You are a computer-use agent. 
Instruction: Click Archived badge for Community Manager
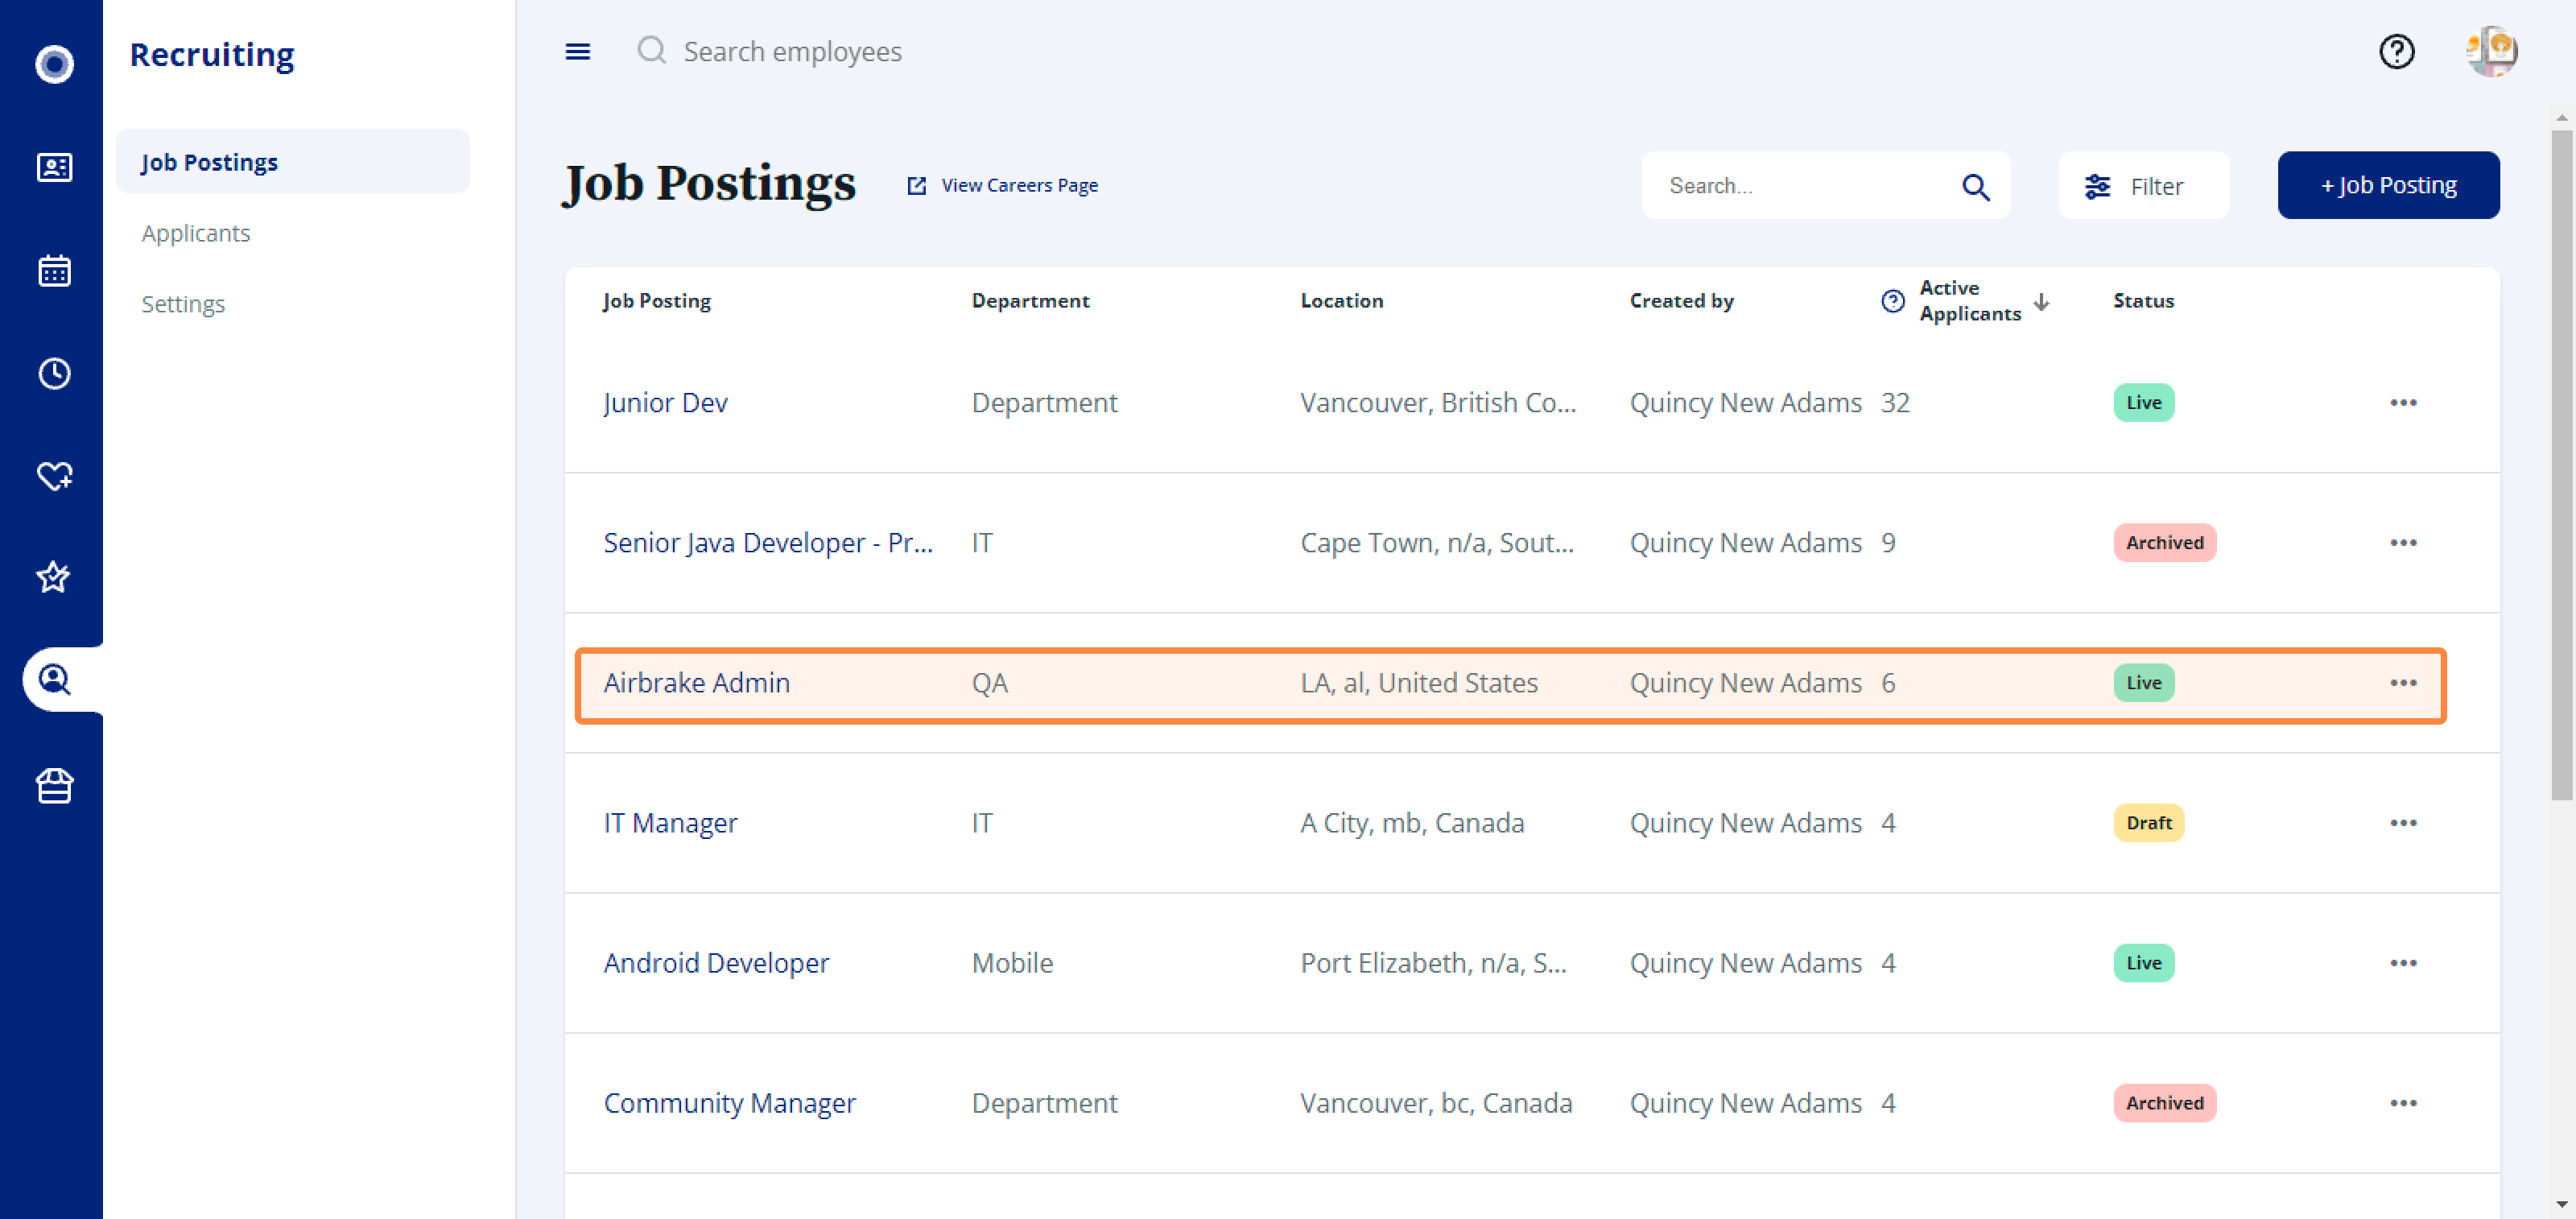pyautogui.click(x=2164, y=1103)
